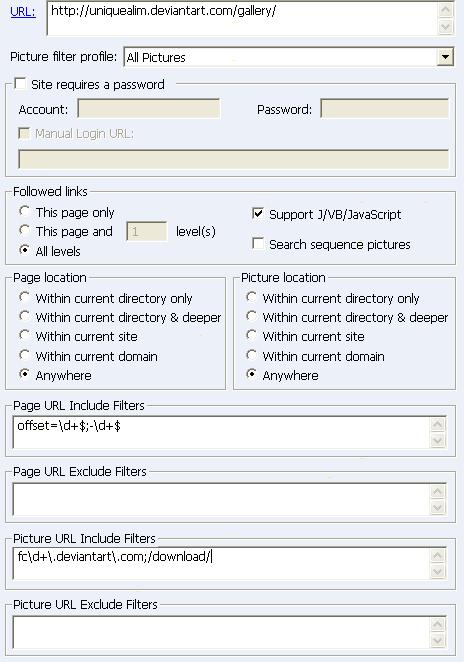Set Page location to Within current site
This screenshot has width=465, height=662.
pos(24,336)
